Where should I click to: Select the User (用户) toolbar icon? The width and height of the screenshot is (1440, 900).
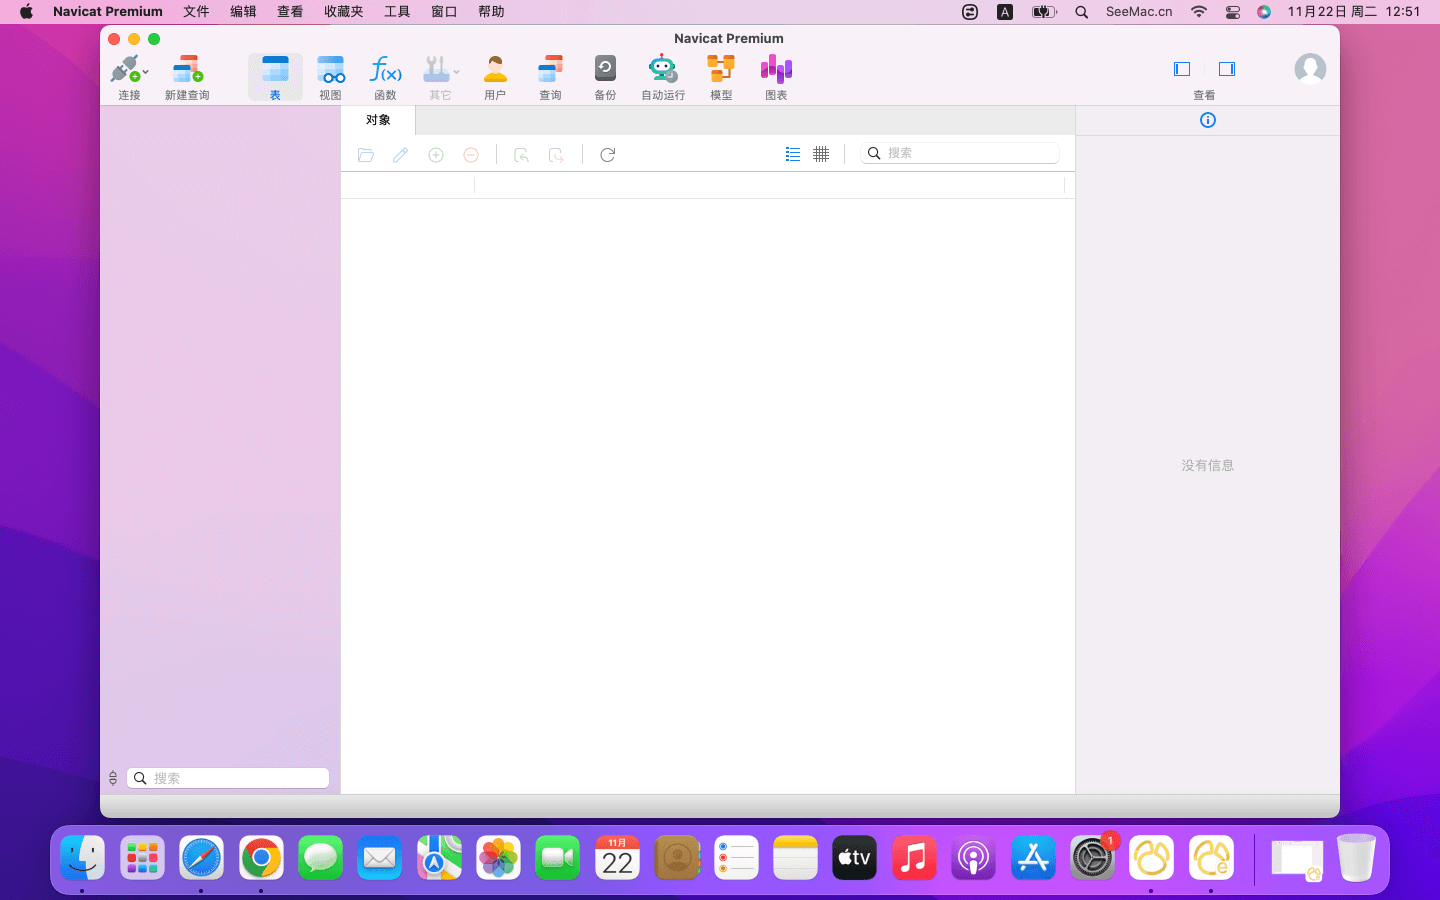[495, 70]
